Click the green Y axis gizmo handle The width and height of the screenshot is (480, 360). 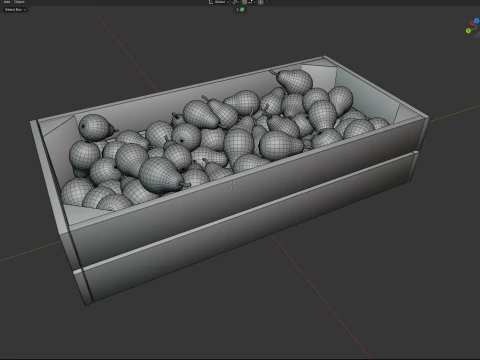tap(468, 31)
